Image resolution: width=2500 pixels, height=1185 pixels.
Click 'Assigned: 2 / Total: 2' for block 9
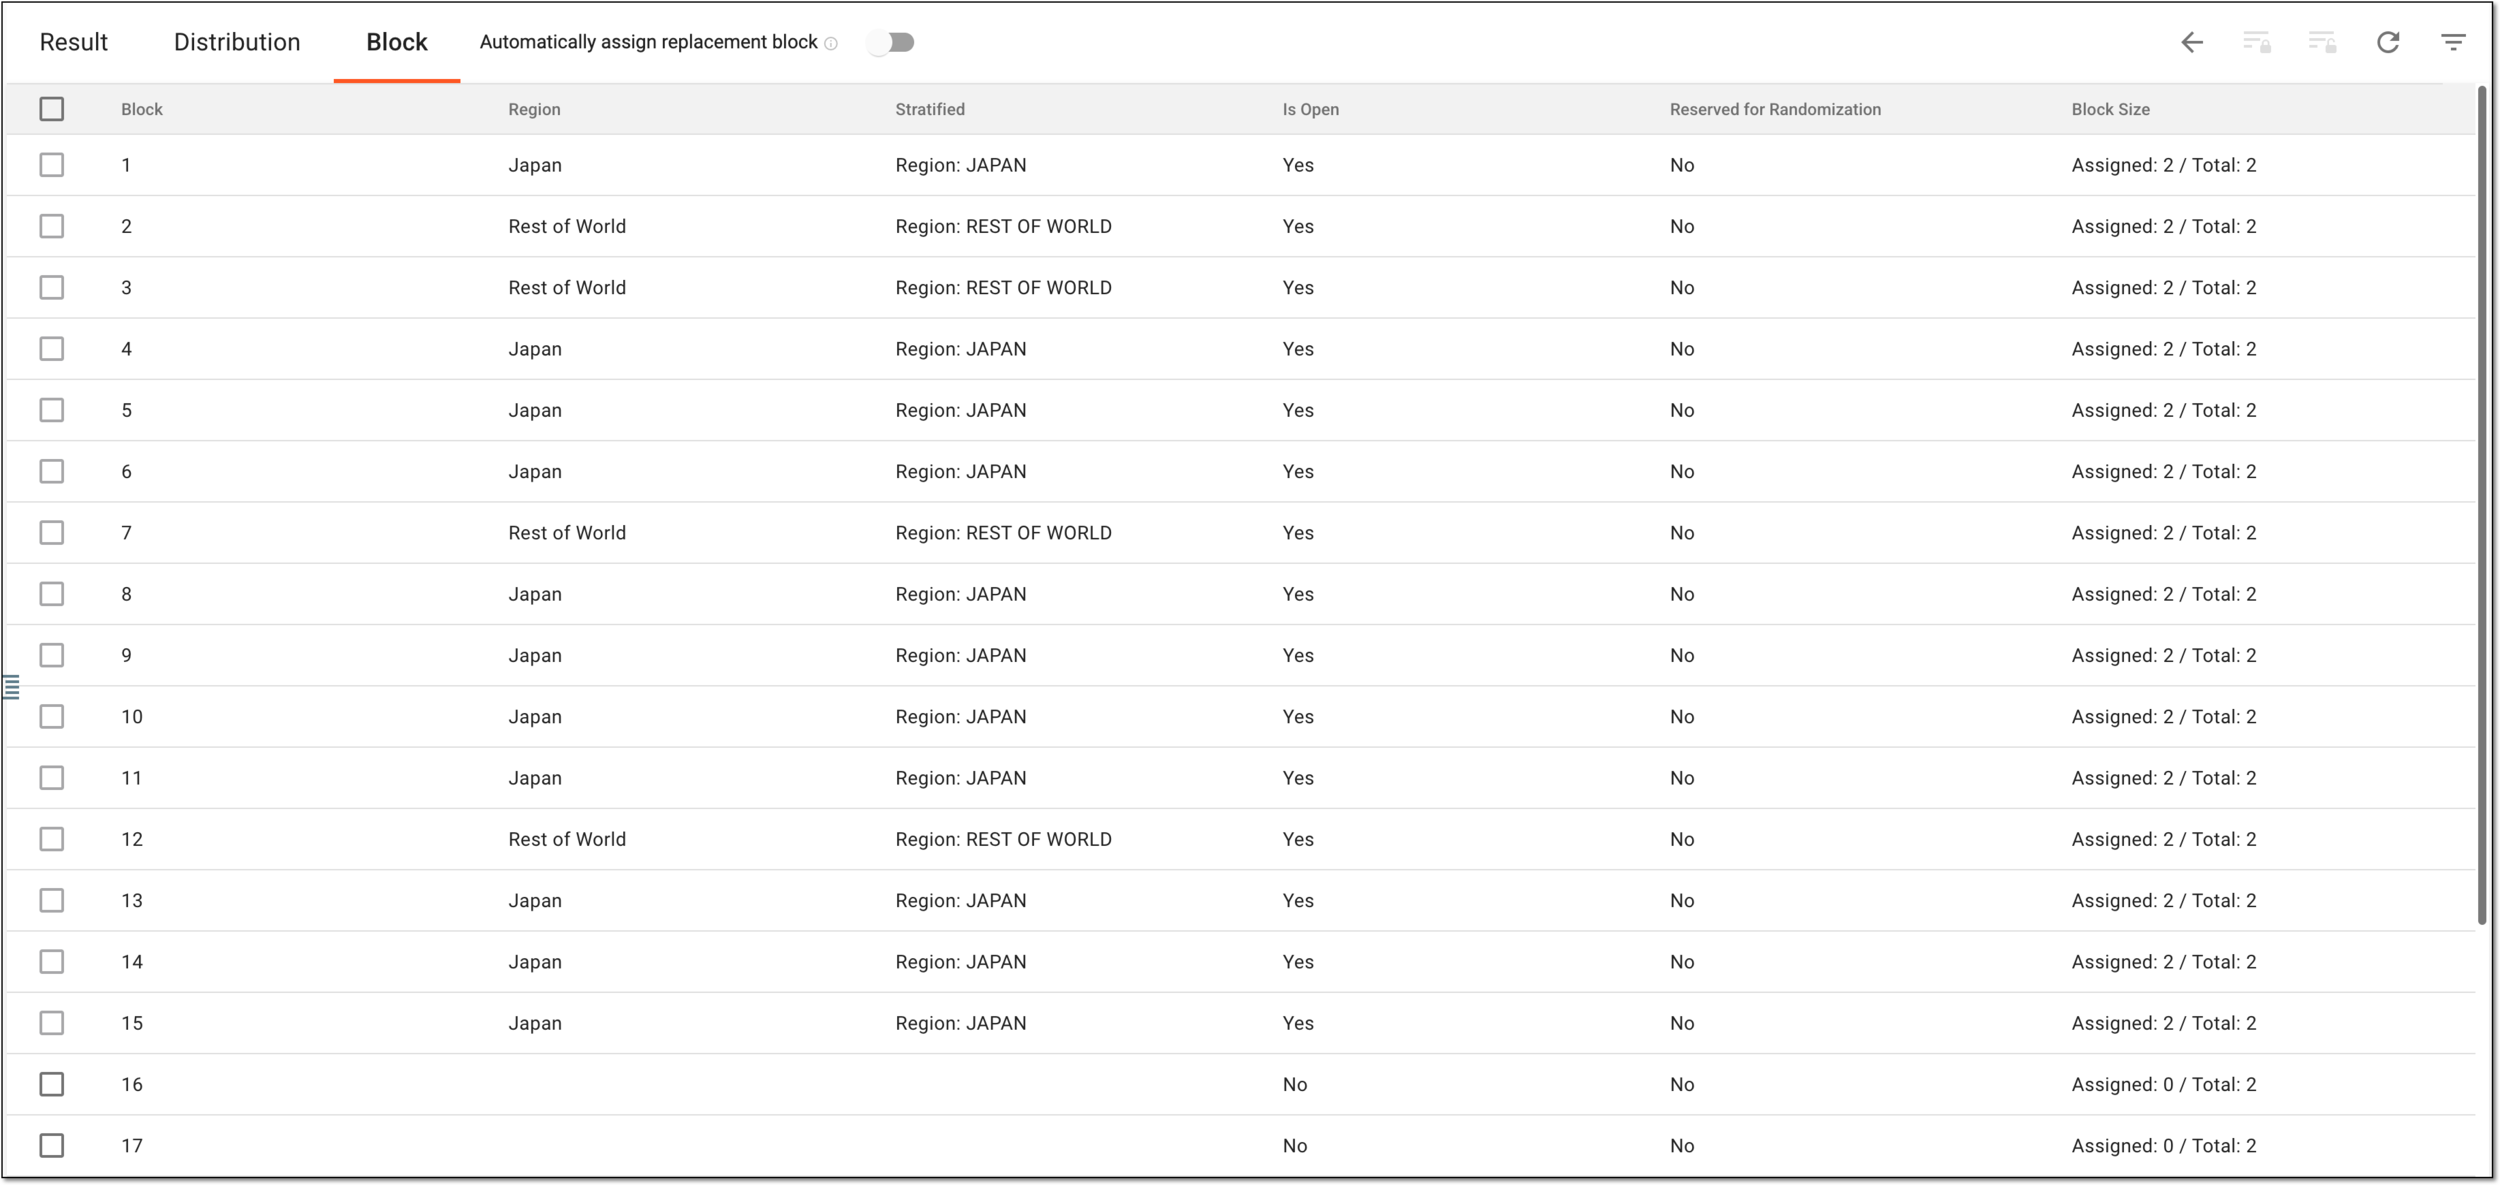(2163, 655)
